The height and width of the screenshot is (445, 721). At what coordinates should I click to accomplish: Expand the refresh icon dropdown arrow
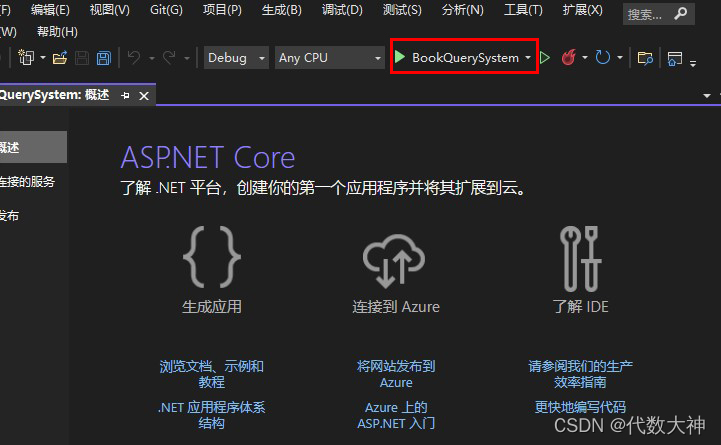(x=620, y=58)
